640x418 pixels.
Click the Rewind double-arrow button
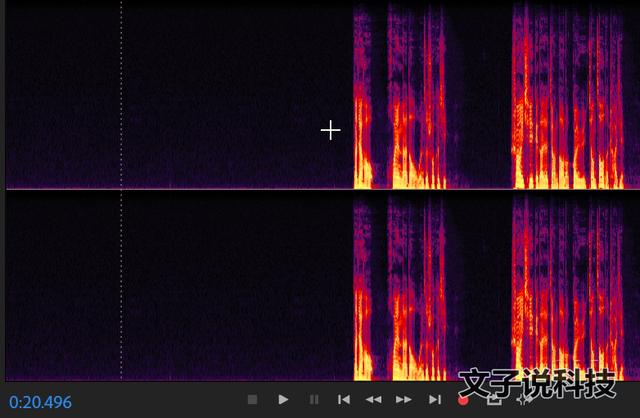[x=373, y=399]
